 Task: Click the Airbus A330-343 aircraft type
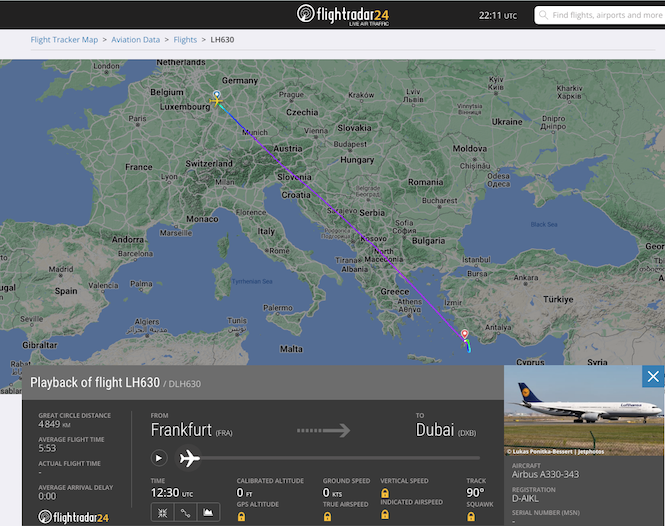545,475
